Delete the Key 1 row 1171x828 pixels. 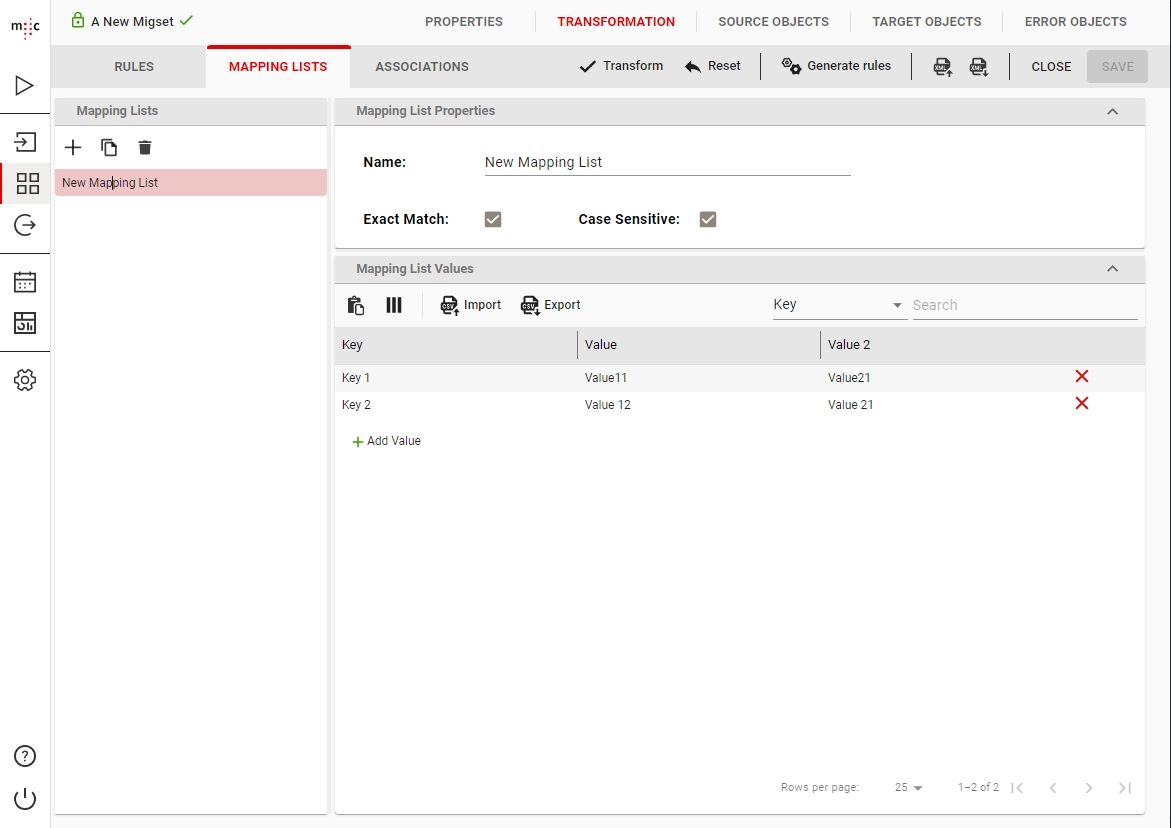coord(1081,377)
